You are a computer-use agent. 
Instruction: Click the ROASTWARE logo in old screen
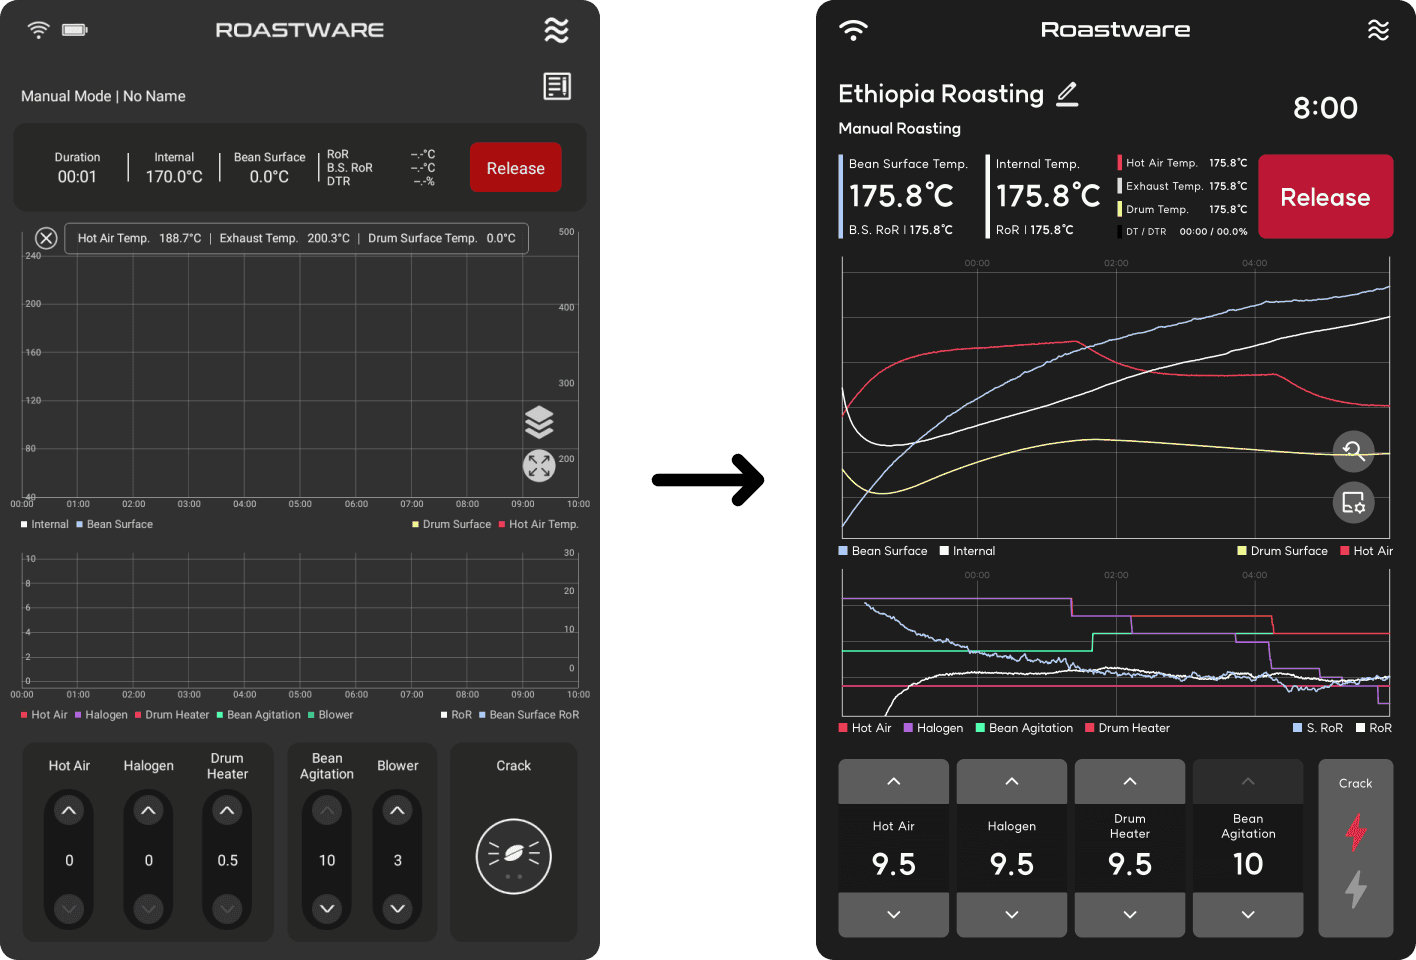(x=300, y=30)
